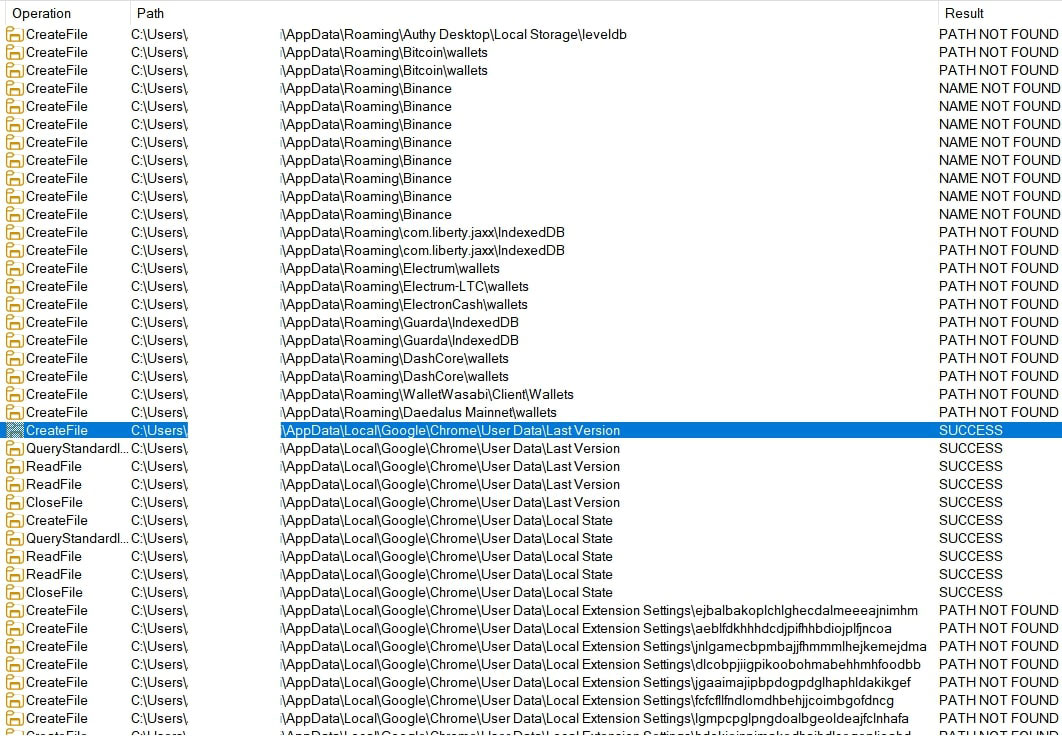Screen dimensions: 1062x738
Task: Click CloseFile operation on Last Version row
Action: point(54,502)
